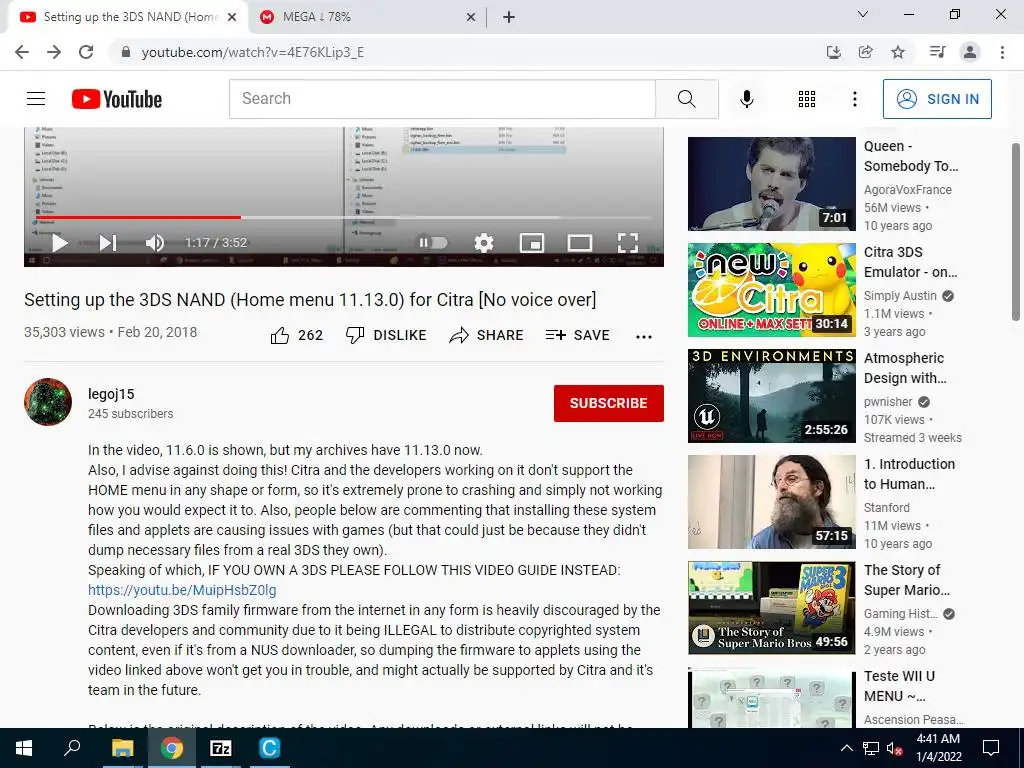Click the search magnifier button
The height and width of the screenshot is (768, 1024).
(x=686, y=99)
